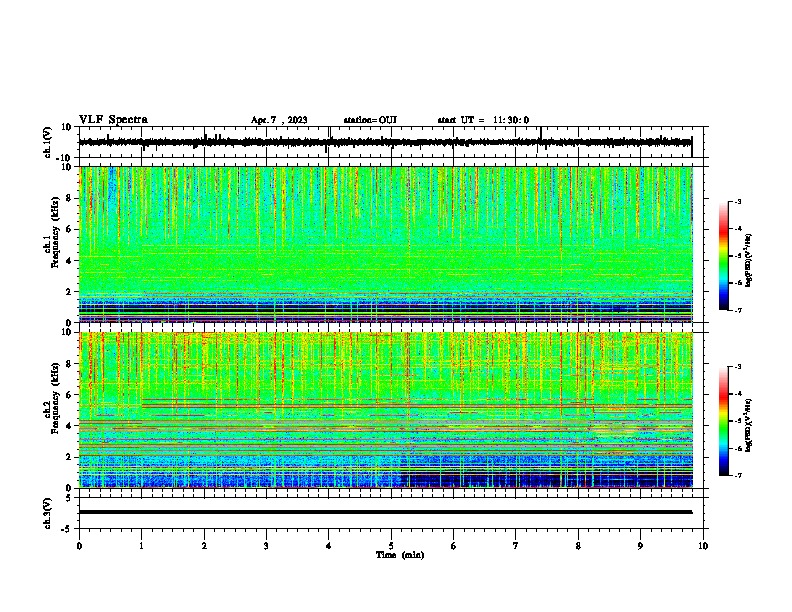
Task: Click the "-3" label on lower color bar
Action: point(738,367)
